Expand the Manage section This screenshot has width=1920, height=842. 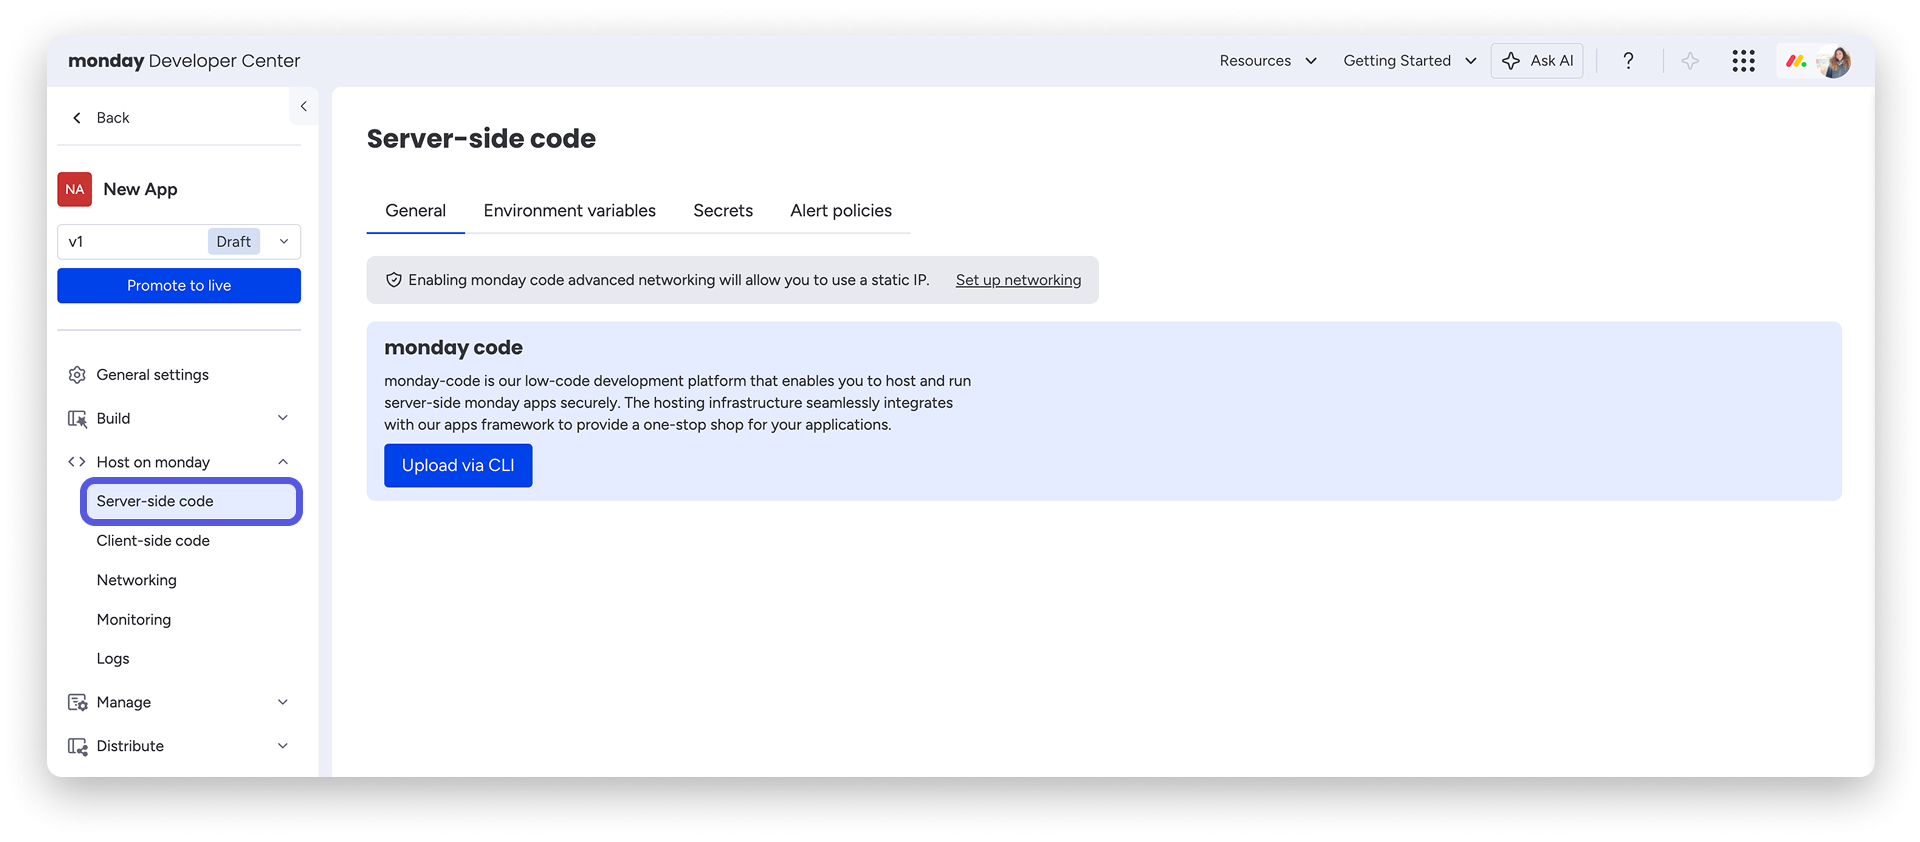coord(283,702)
